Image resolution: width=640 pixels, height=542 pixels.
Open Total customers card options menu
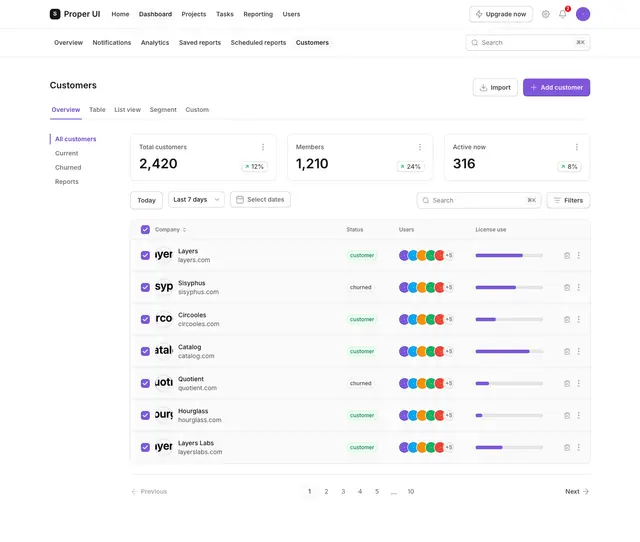(263, 147)
